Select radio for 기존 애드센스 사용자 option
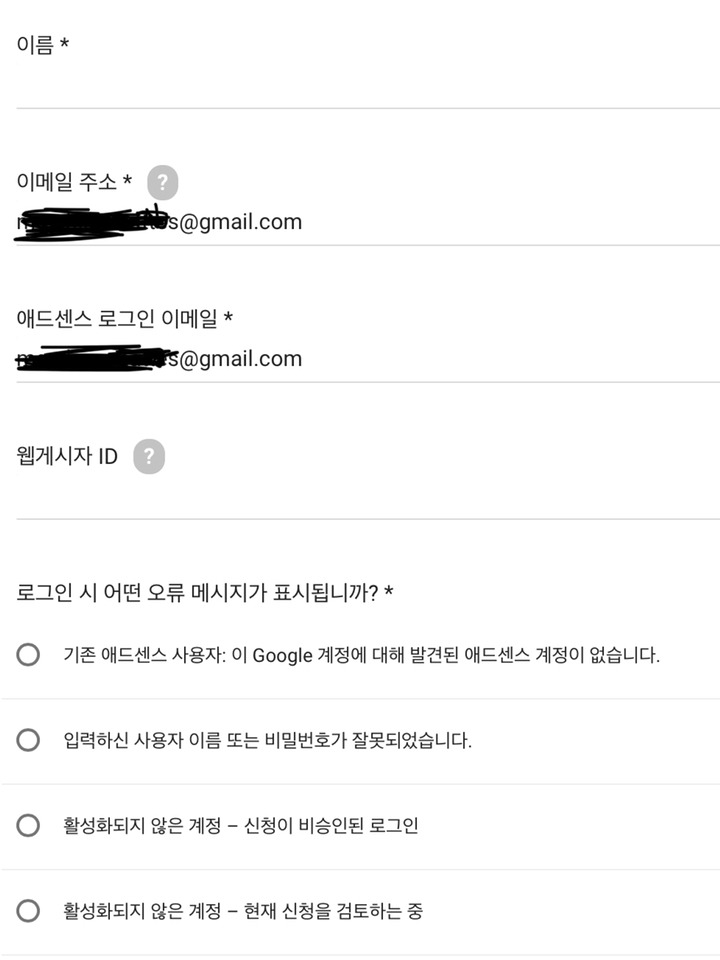The width and height of the screenshot is (720, 960). coord(28,654)
